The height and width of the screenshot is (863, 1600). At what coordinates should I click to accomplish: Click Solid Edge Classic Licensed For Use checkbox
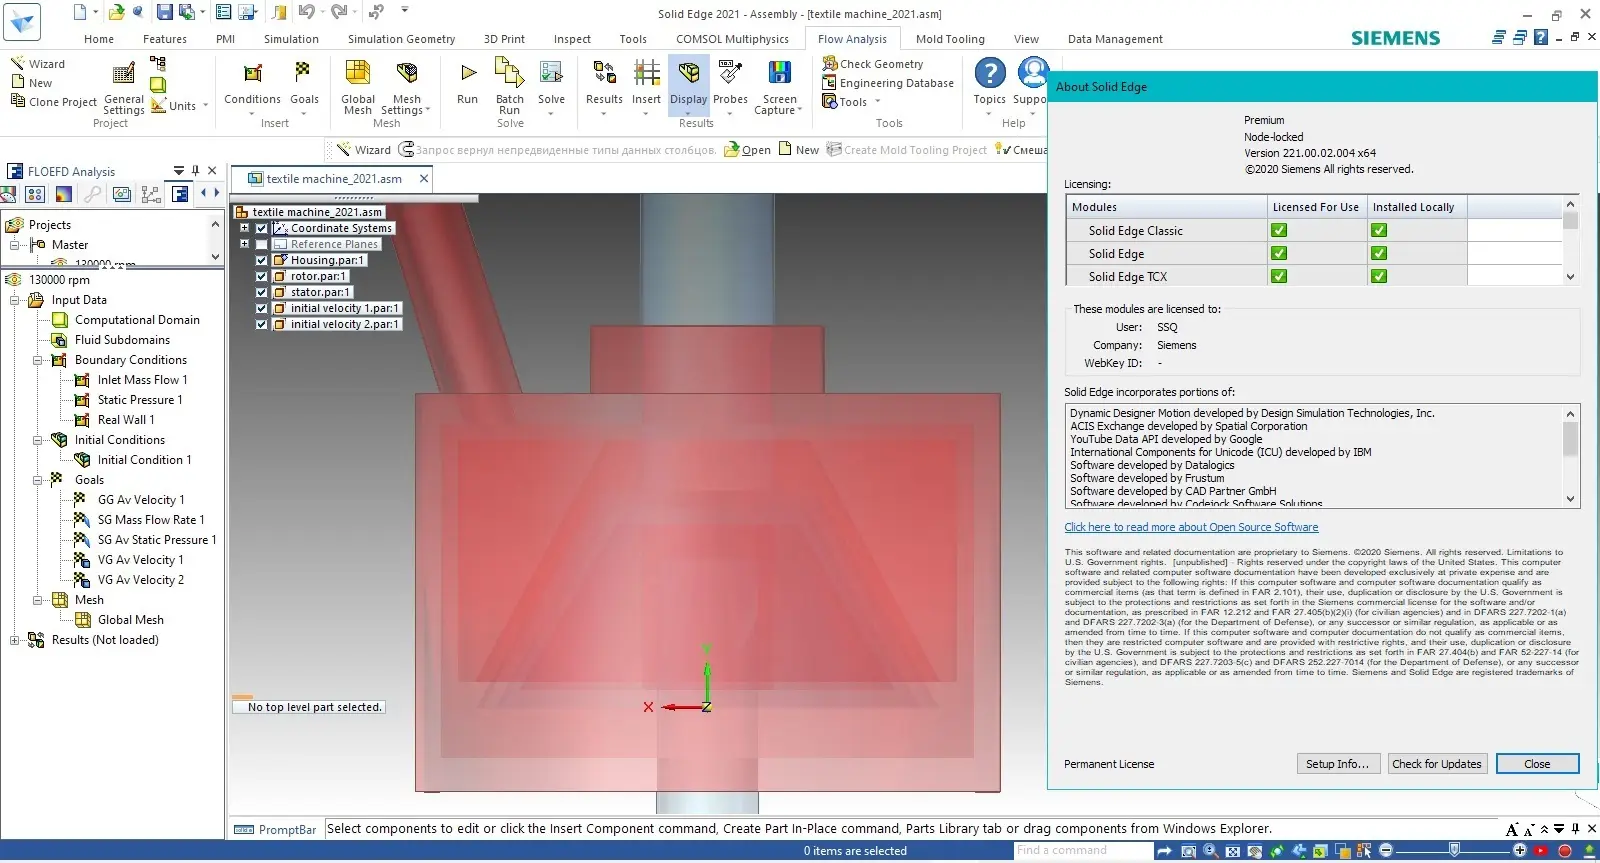tap(1278, 230)
